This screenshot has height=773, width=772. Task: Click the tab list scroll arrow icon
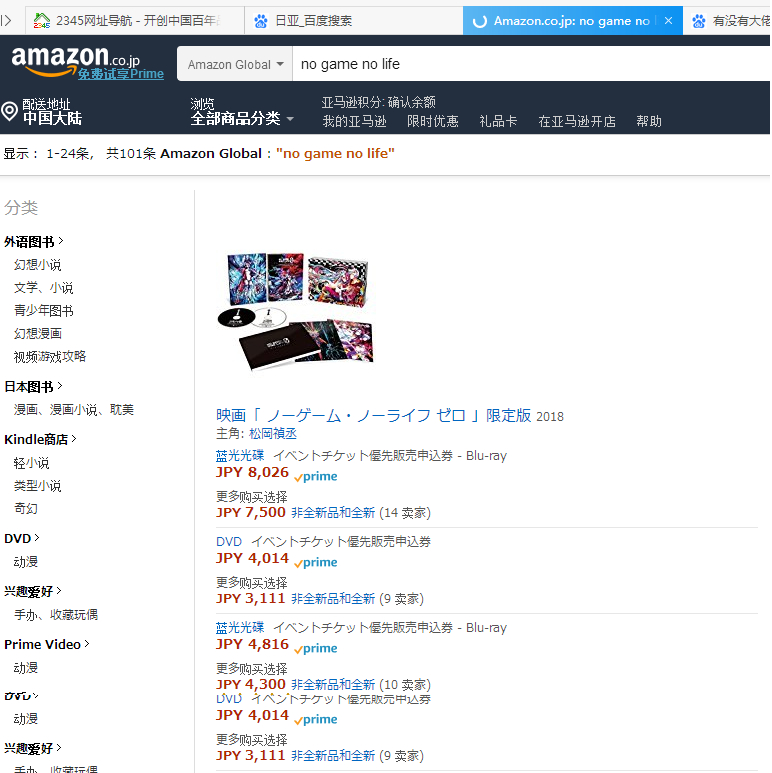[x=6, y=21]
